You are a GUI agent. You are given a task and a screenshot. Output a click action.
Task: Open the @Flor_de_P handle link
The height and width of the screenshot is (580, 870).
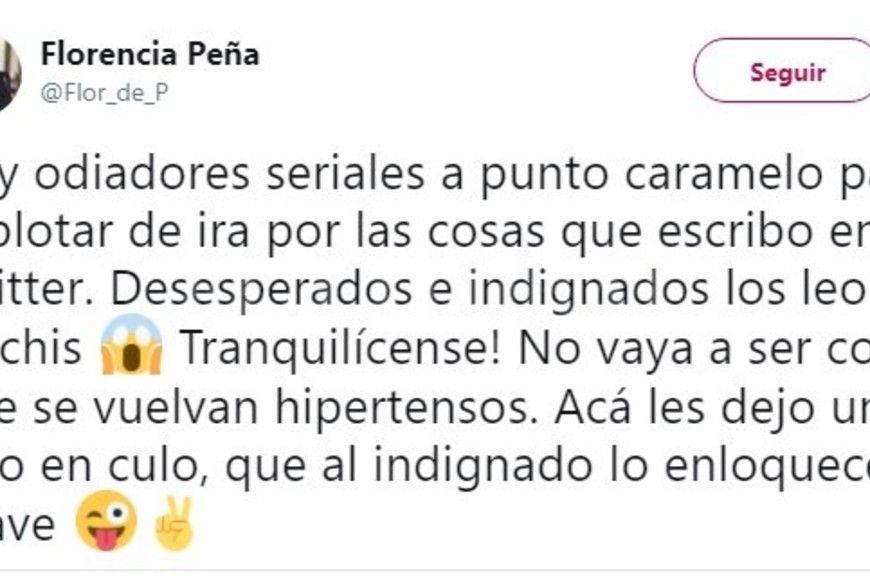[105, 94]
